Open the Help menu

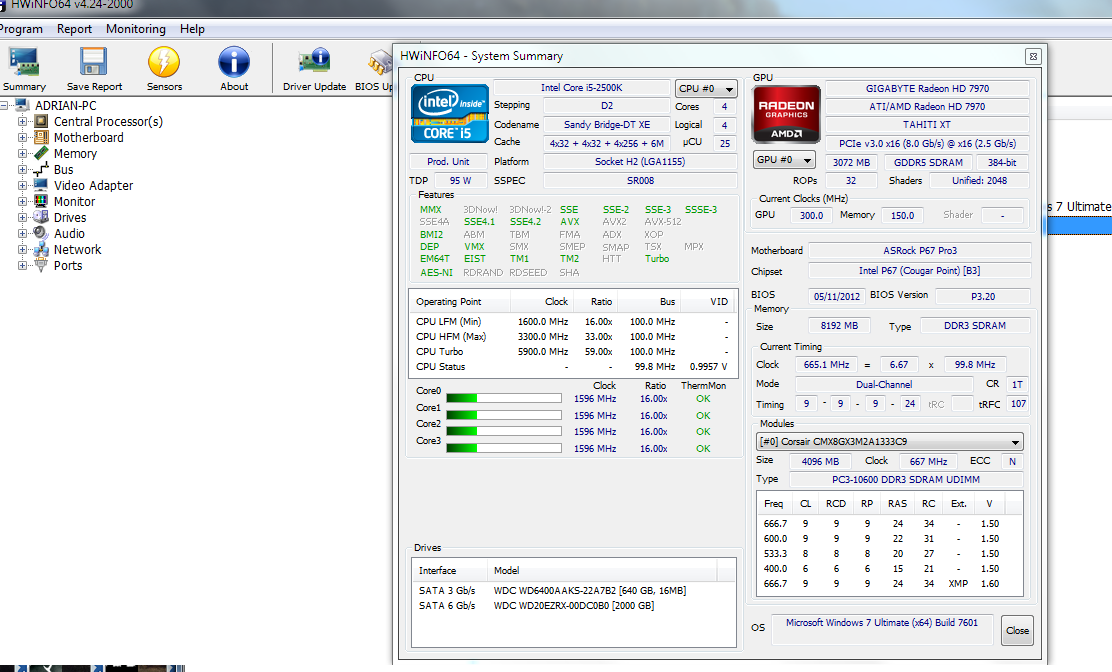192,29
